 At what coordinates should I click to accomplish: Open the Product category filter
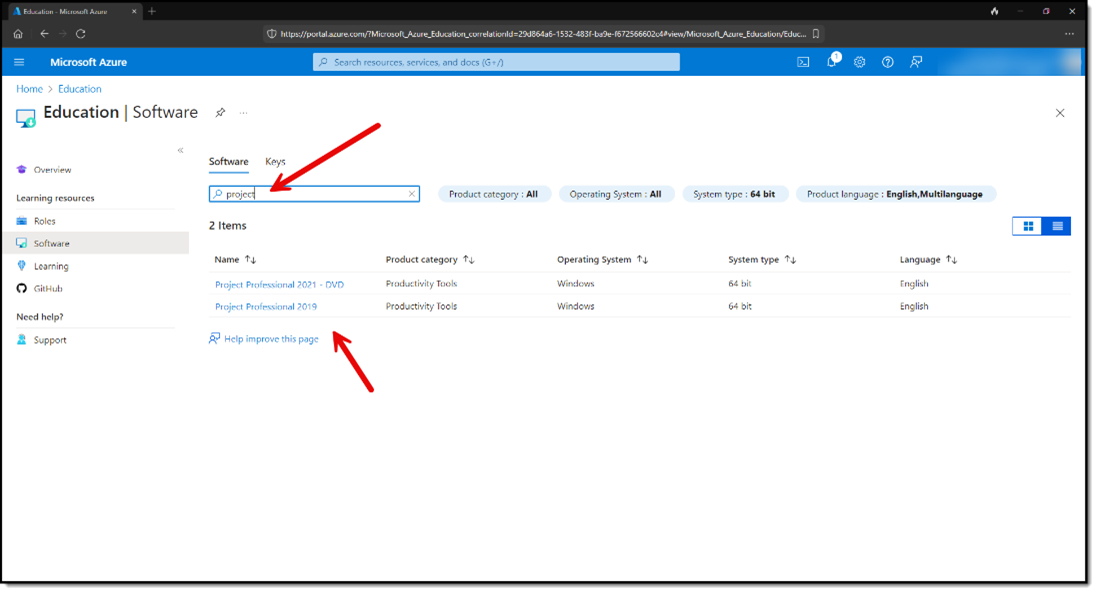click(494, 194)
